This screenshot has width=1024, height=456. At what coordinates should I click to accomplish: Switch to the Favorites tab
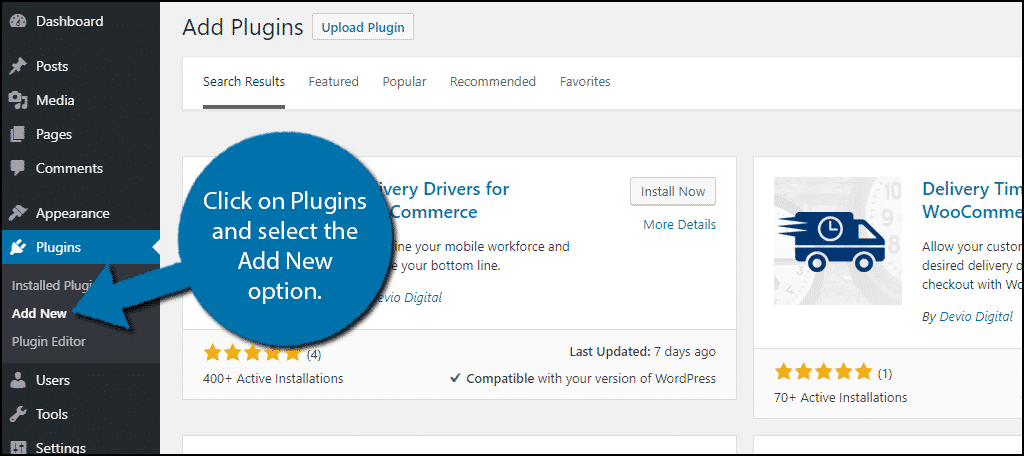coord(585,82)
